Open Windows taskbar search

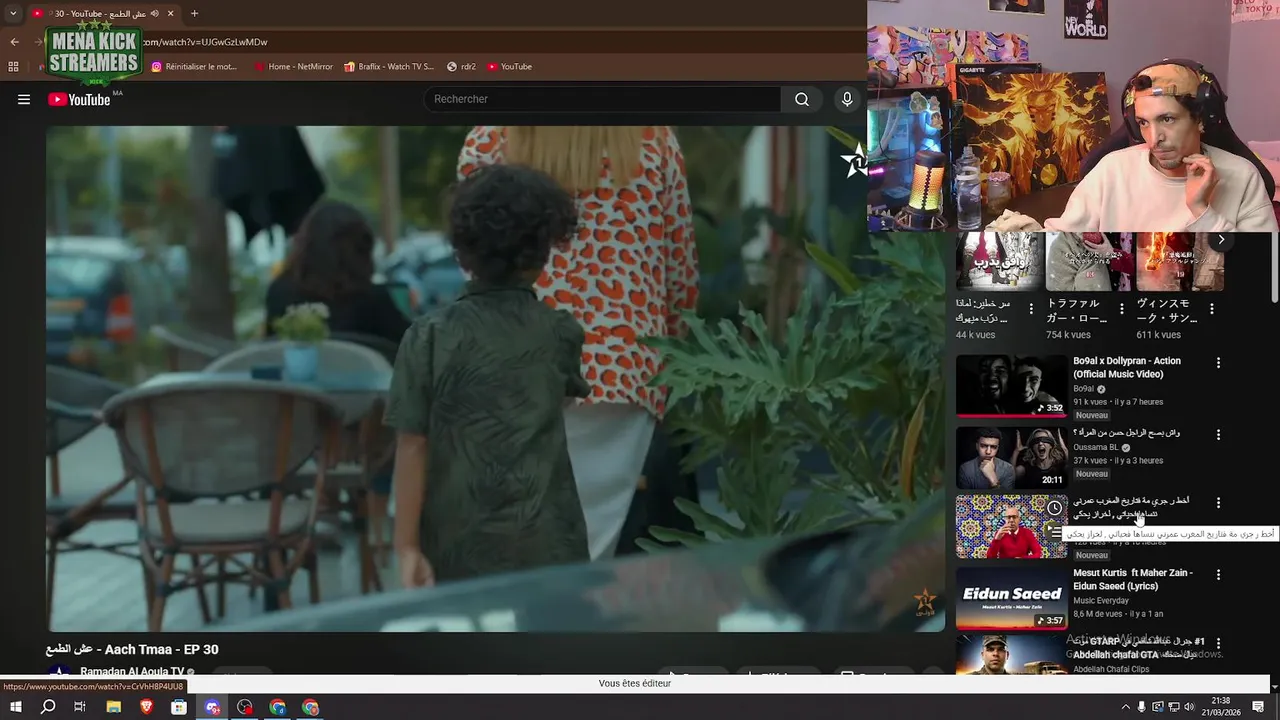48,707
